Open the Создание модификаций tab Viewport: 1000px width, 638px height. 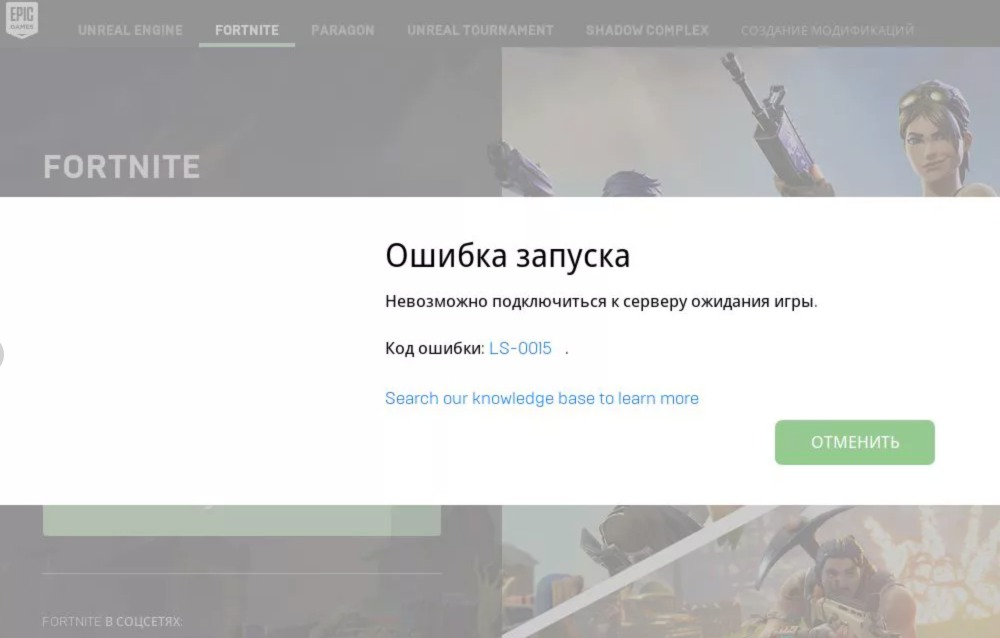point(827,30)
